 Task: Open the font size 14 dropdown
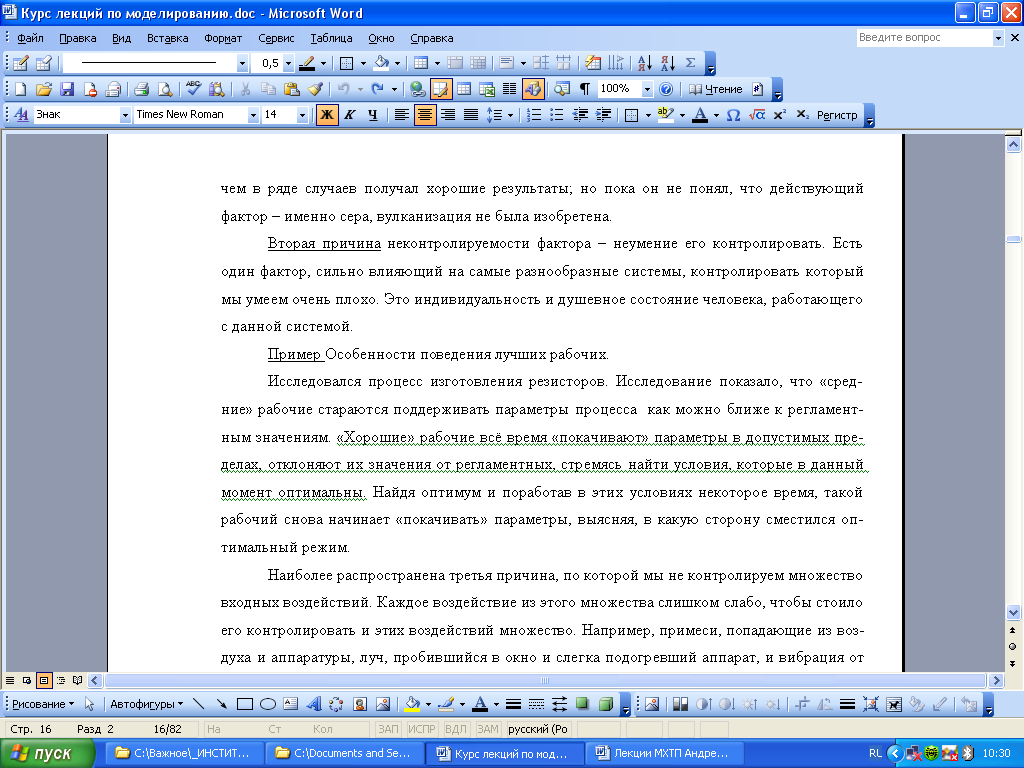[x=302, y=115]
